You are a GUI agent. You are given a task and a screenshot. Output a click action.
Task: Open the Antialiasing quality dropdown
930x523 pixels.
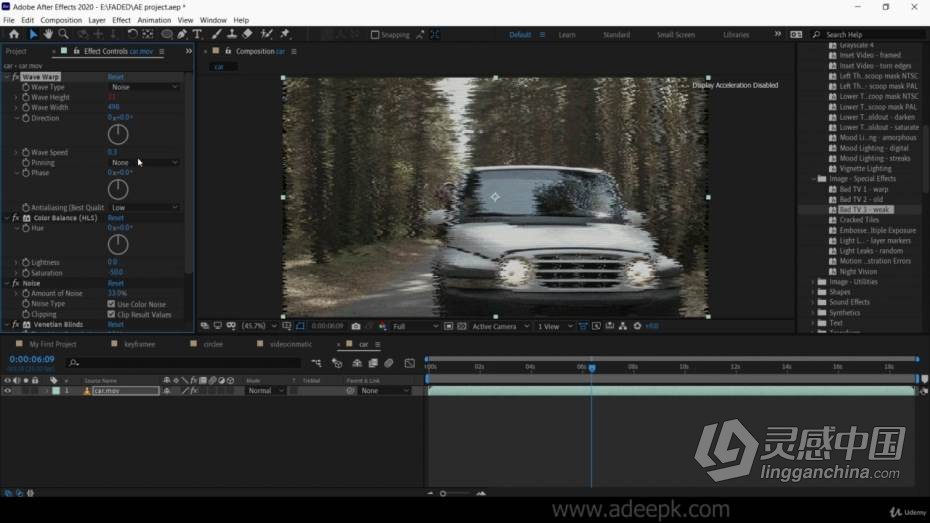click(144, 208)
